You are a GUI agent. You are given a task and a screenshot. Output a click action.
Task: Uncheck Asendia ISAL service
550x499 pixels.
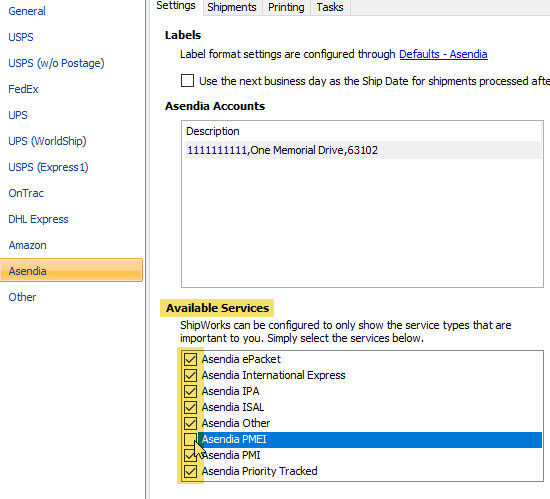tap(190, 407)
